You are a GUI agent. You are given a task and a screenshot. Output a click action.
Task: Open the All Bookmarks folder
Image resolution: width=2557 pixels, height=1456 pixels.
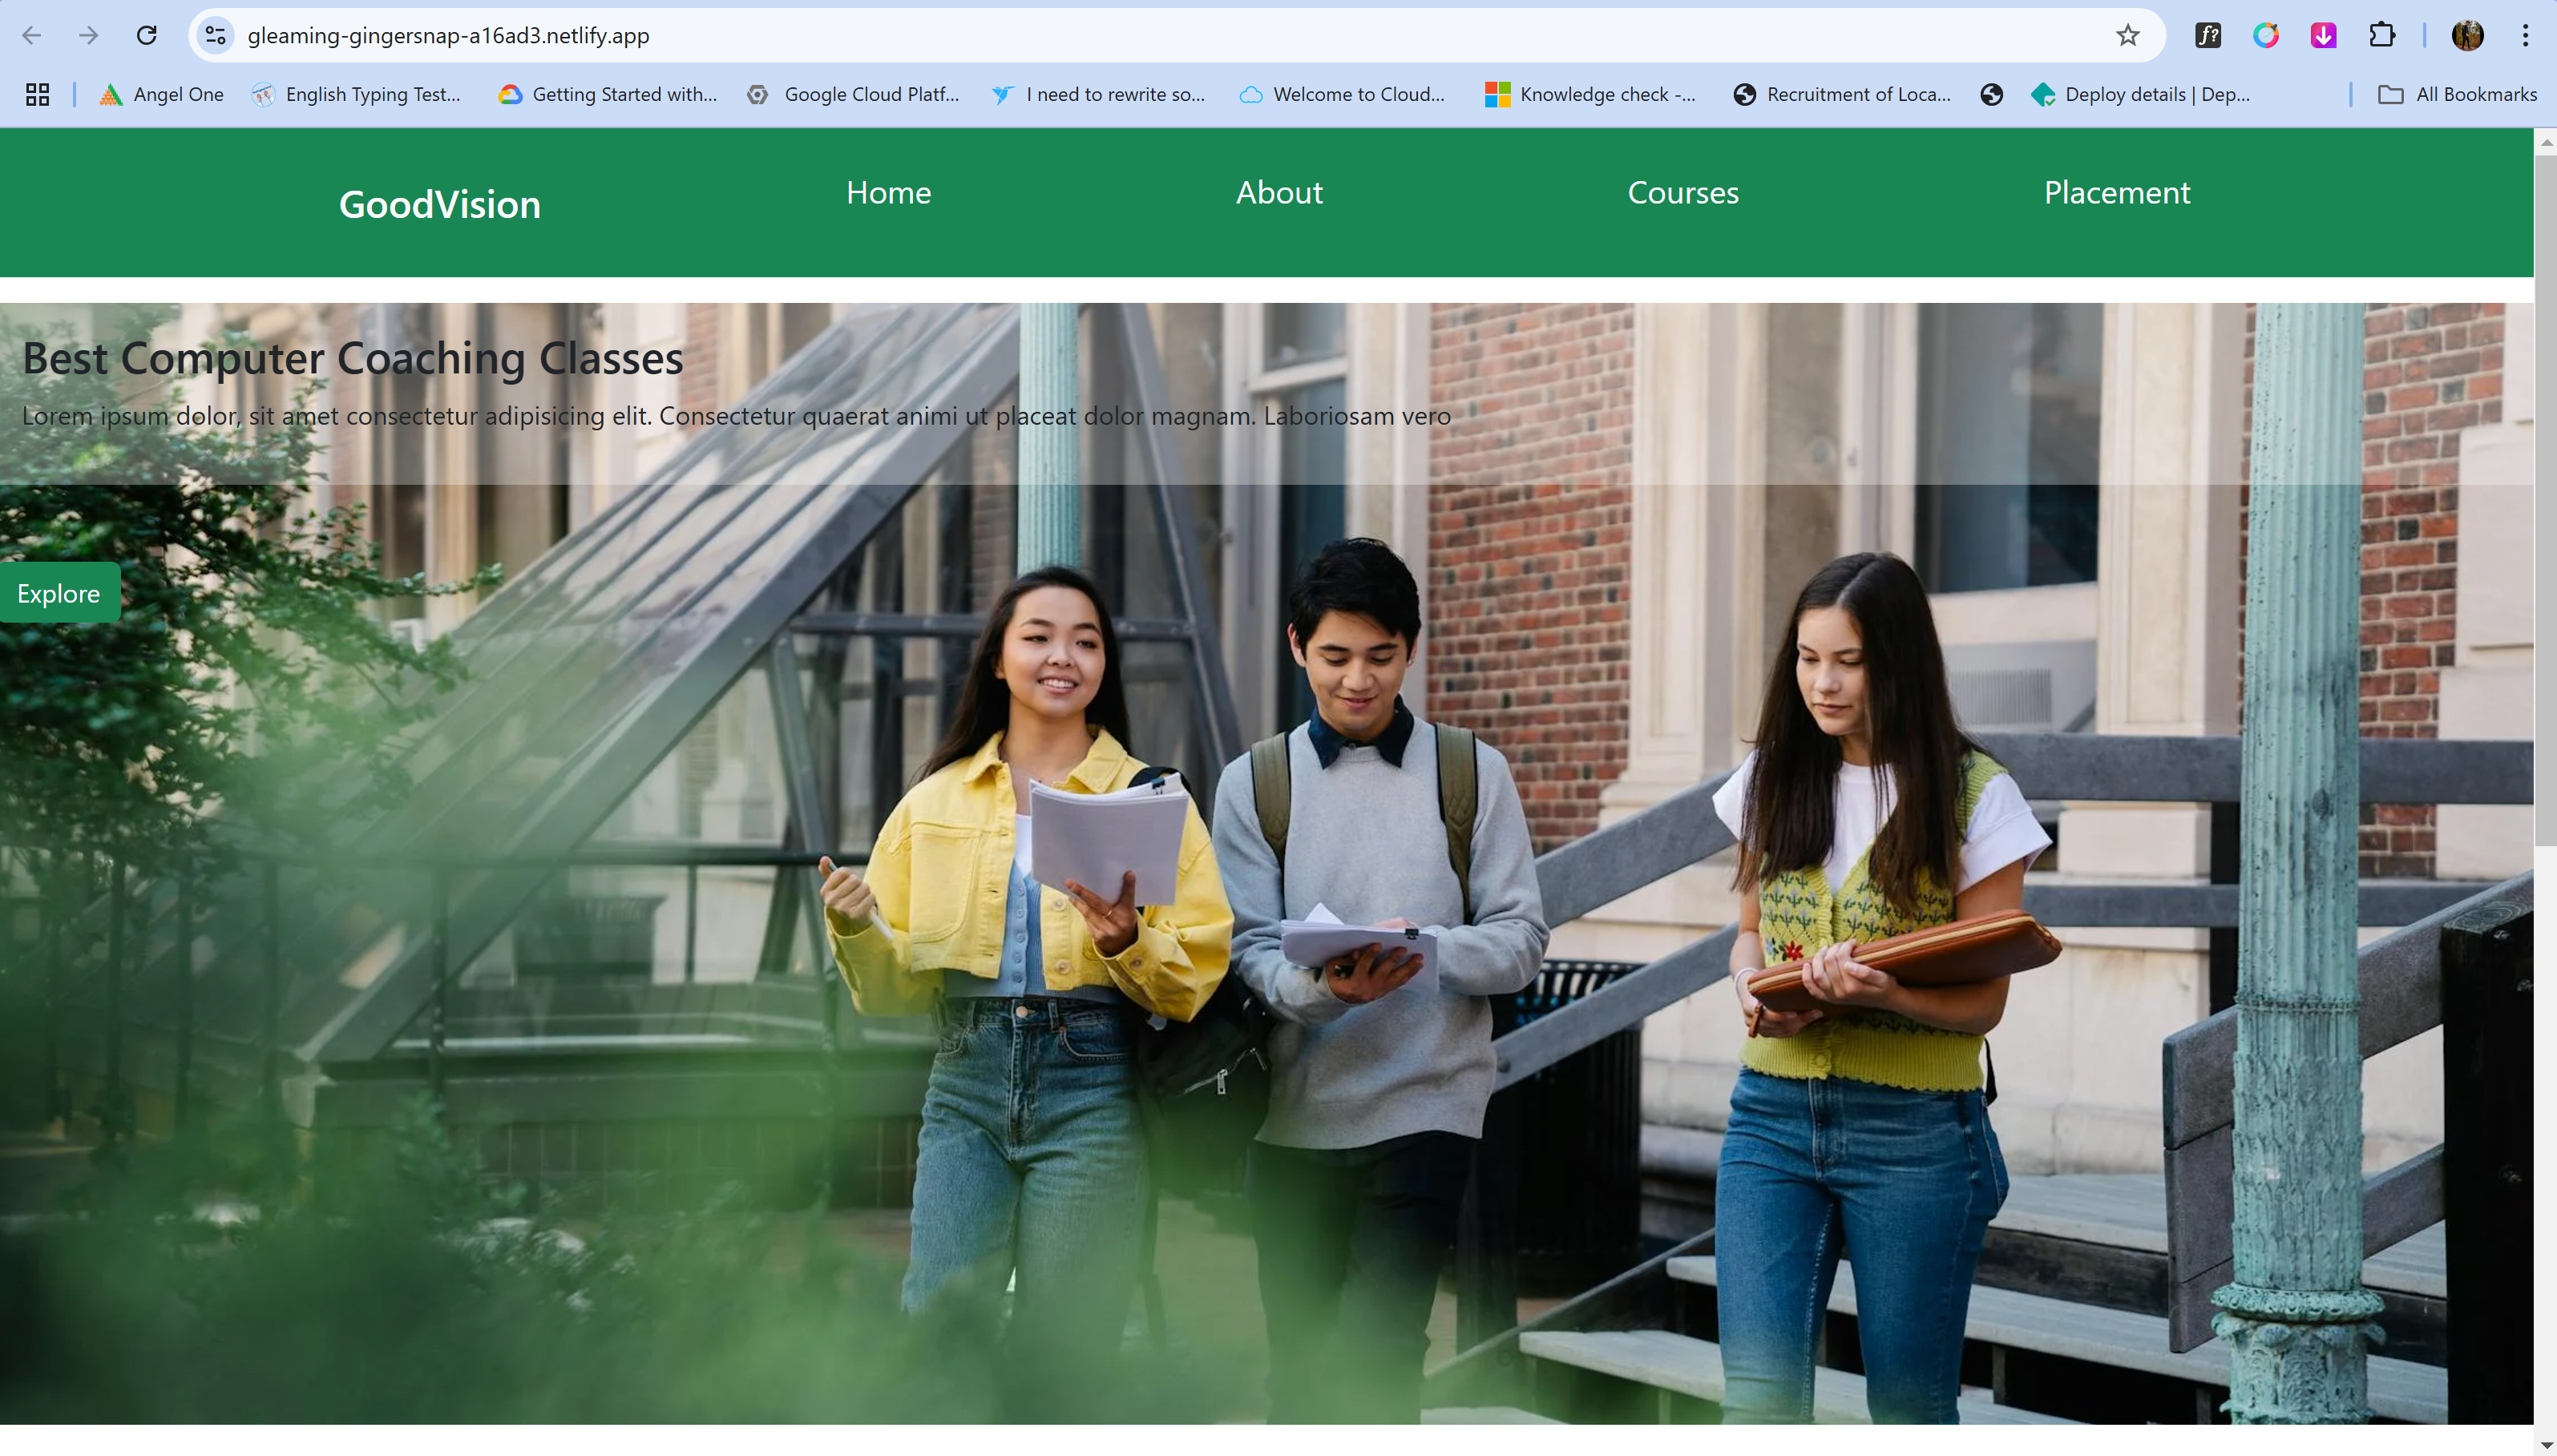coord(2457,94)
